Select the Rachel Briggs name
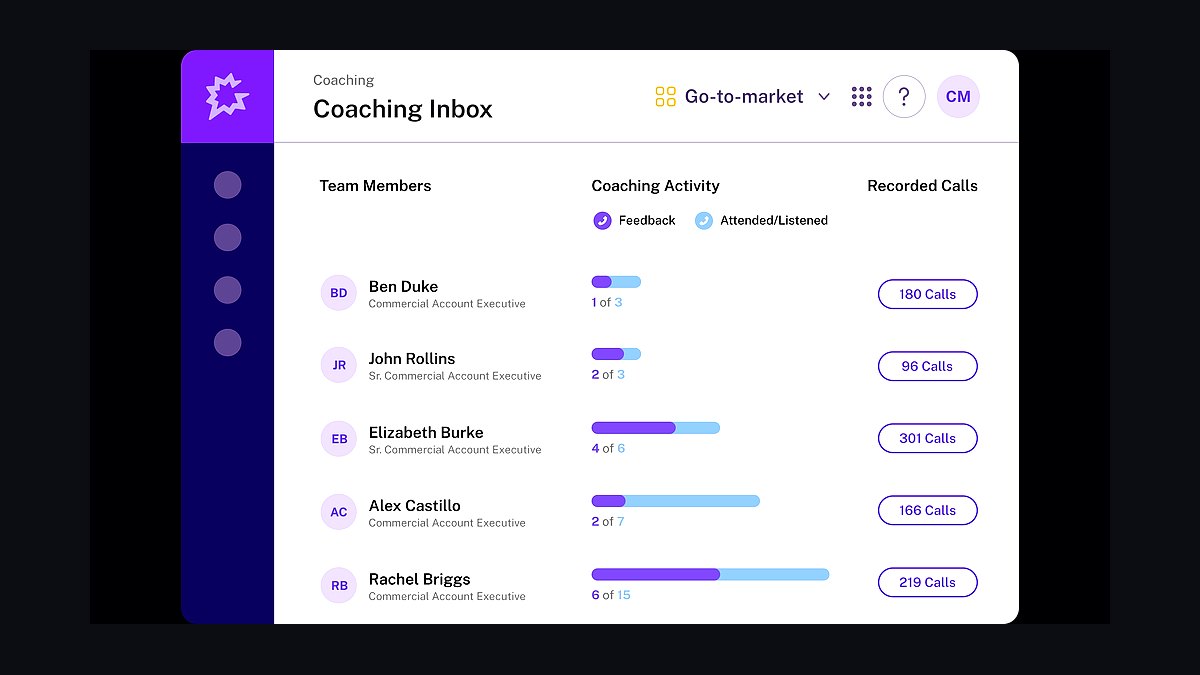 pyautogui.click(x=419, y=579)
